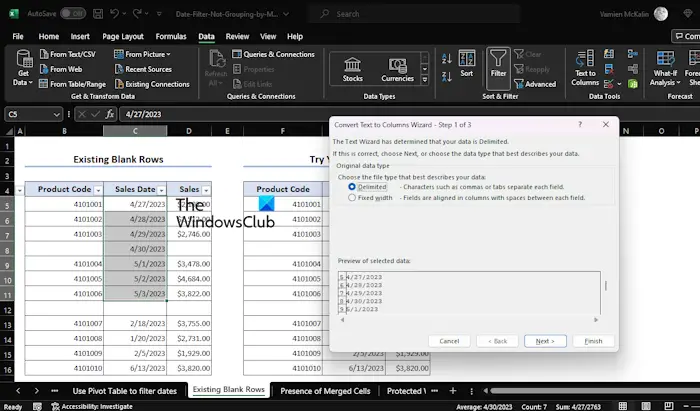700x411 pixels.
Task: Select row 13 header
Action: 7,324
